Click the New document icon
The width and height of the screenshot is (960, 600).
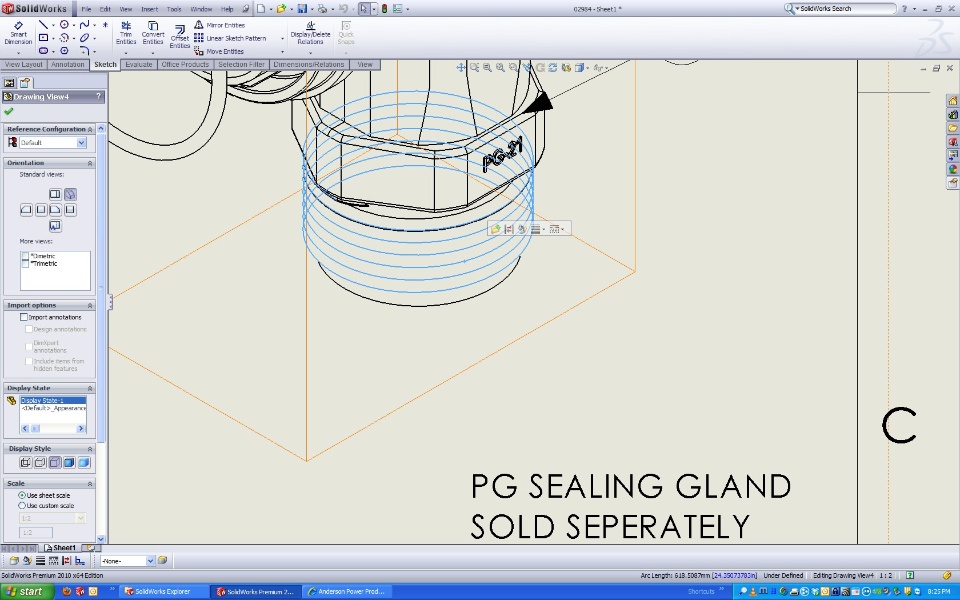click(261, 9)
